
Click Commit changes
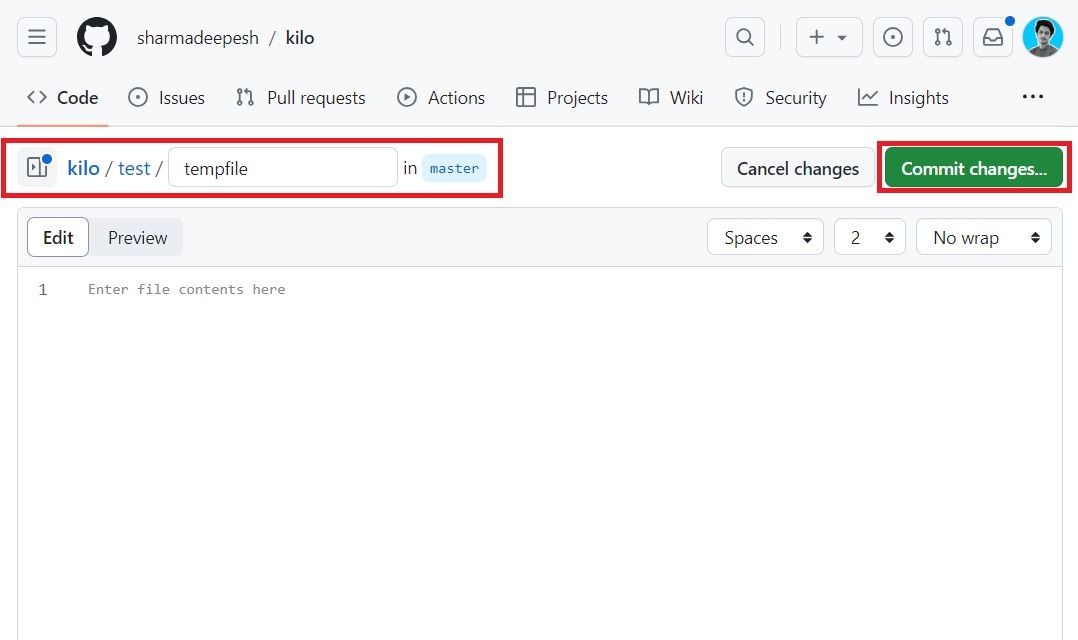(x=972, y=167)
